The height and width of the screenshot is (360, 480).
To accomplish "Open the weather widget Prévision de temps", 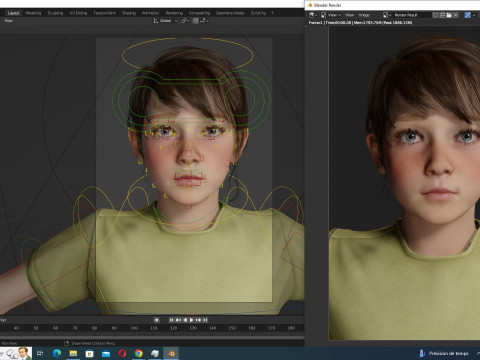I will [445, 353].
